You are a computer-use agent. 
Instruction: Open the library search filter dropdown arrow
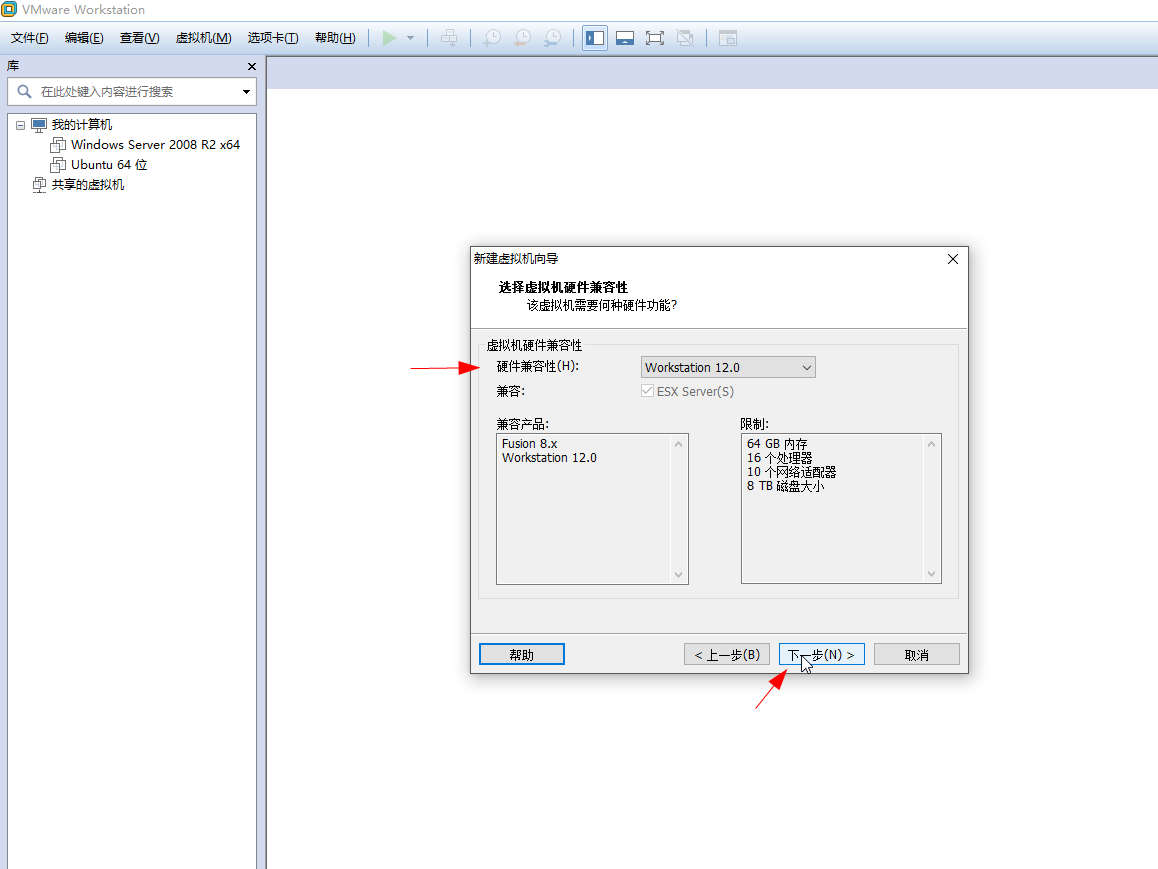[247, 92]
